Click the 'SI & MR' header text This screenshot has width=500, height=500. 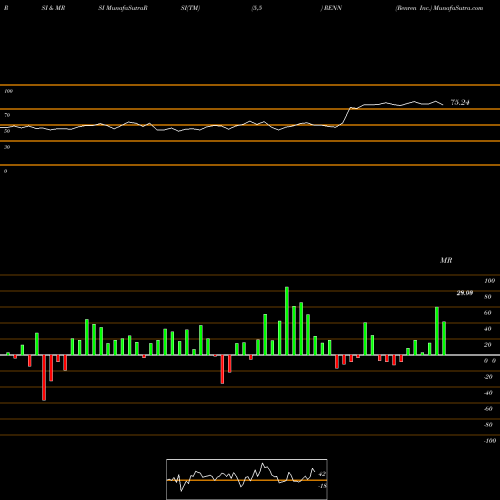tap(53, 8)
